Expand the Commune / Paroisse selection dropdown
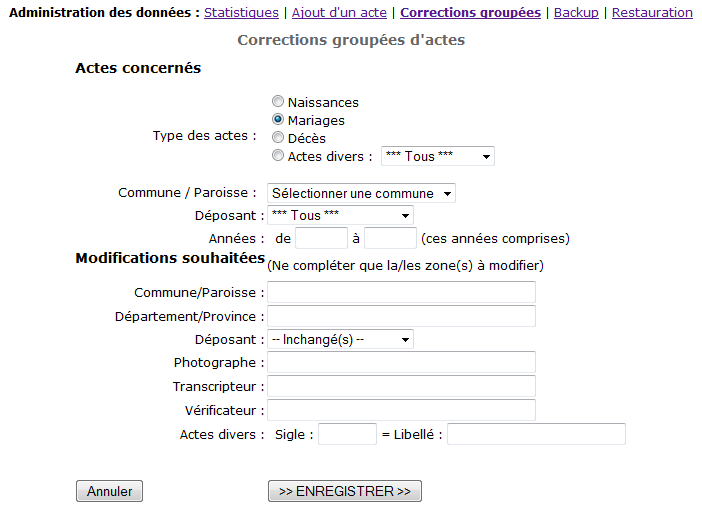 coord(361,193)
